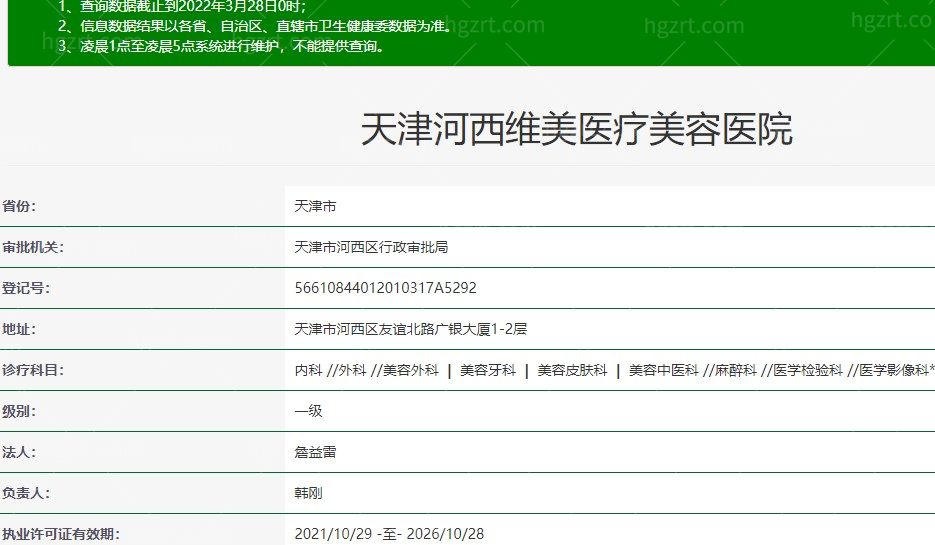Select the 省份 label

[x=18, y=206]
